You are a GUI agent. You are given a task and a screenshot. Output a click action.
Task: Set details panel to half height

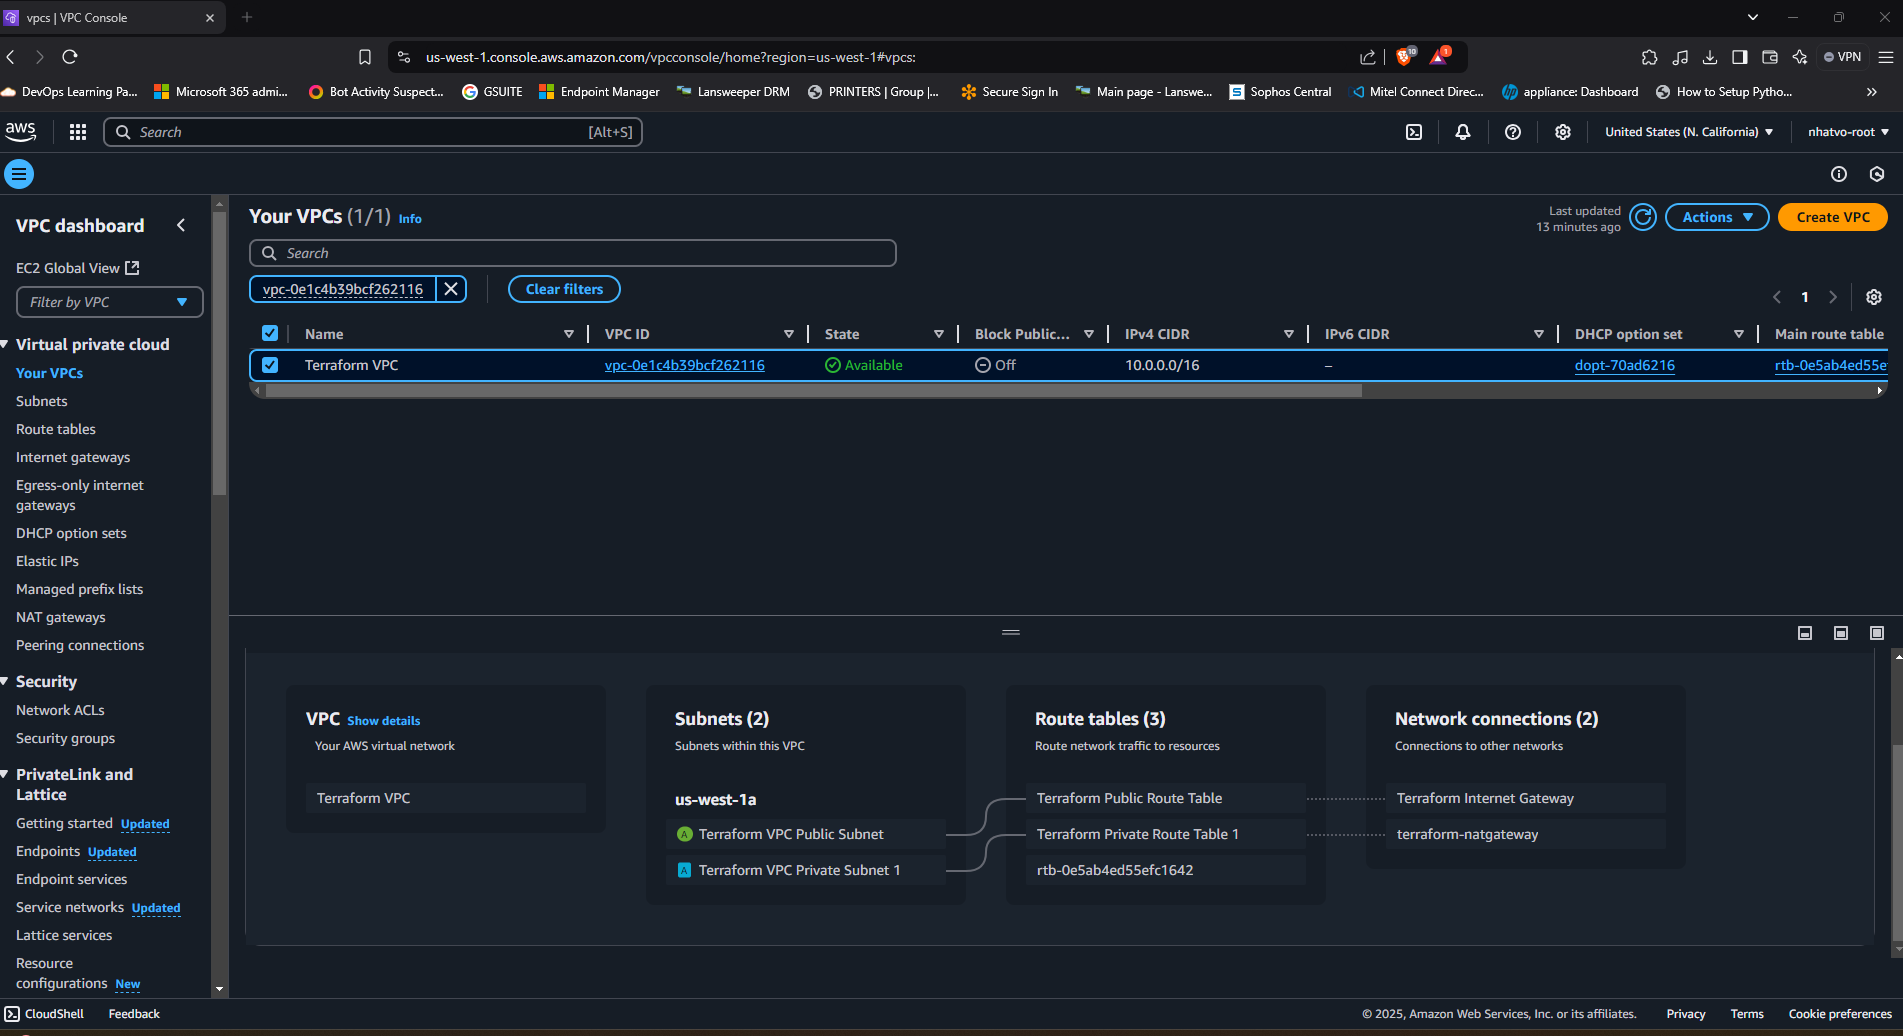[1841, 633]
